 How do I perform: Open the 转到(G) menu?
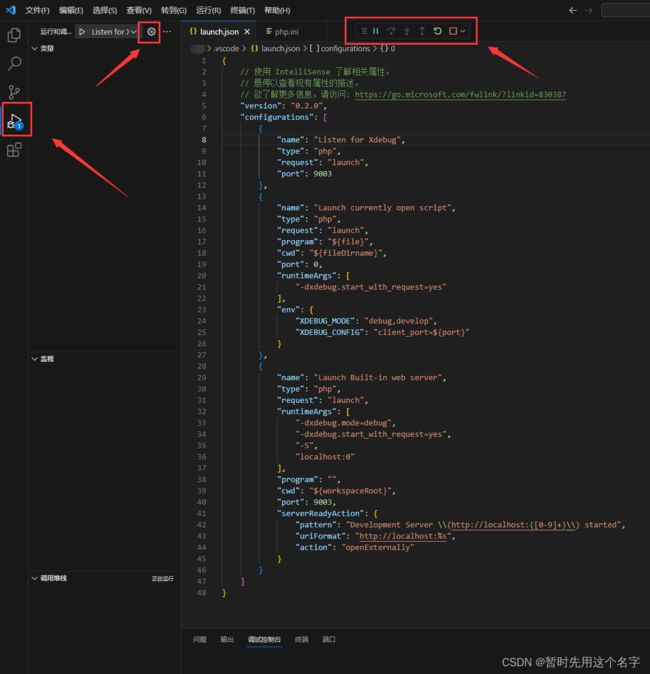pos(174,10)
